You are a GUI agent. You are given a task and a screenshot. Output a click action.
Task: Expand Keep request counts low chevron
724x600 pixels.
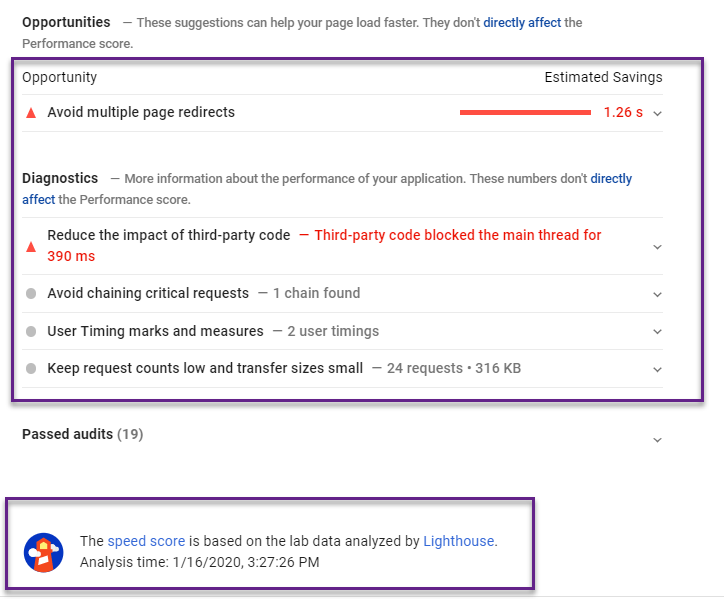pos(657,370)
